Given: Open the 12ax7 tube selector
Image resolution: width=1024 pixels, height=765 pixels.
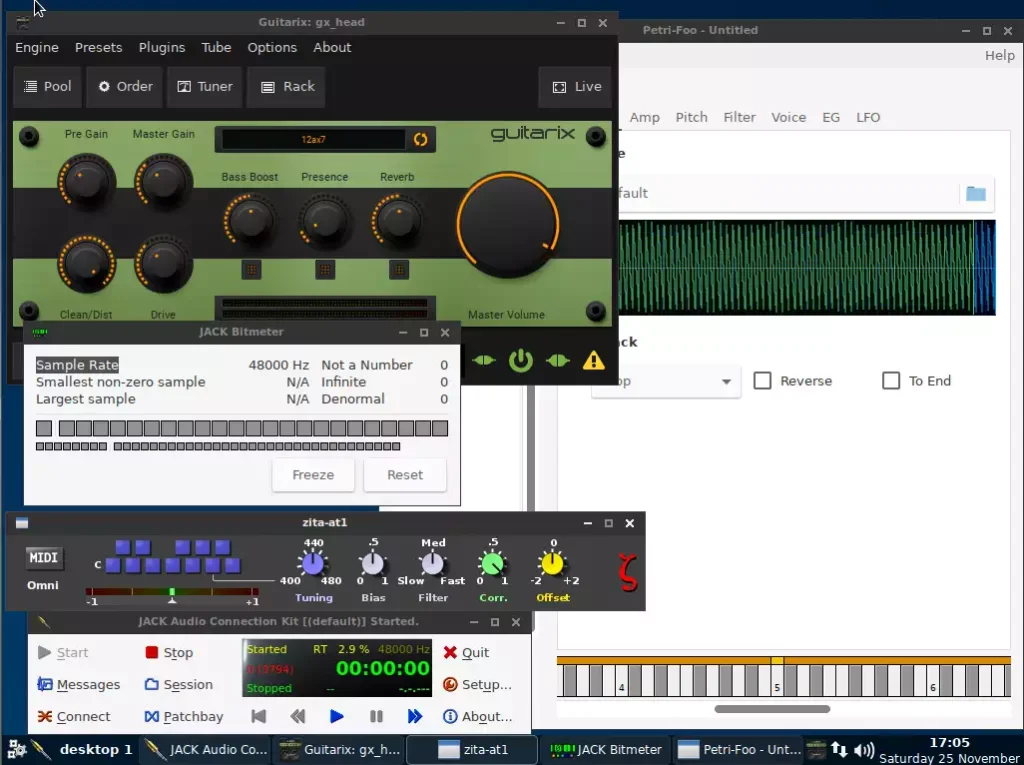Looking at the screenshot, I should click(x=313, y=139).
